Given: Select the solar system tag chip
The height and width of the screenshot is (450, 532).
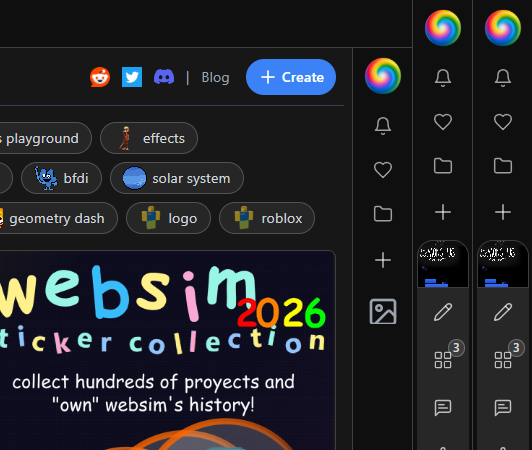Looking at the screenshot, I should [x=177, y=178].
